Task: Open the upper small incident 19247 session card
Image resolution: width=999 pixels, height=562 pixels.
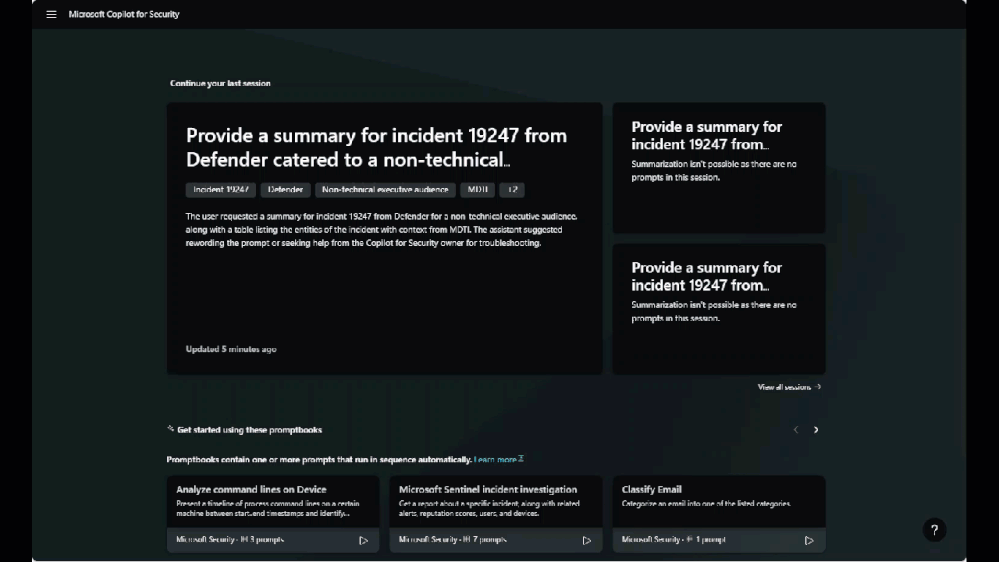Action: (x=719, y=168)
